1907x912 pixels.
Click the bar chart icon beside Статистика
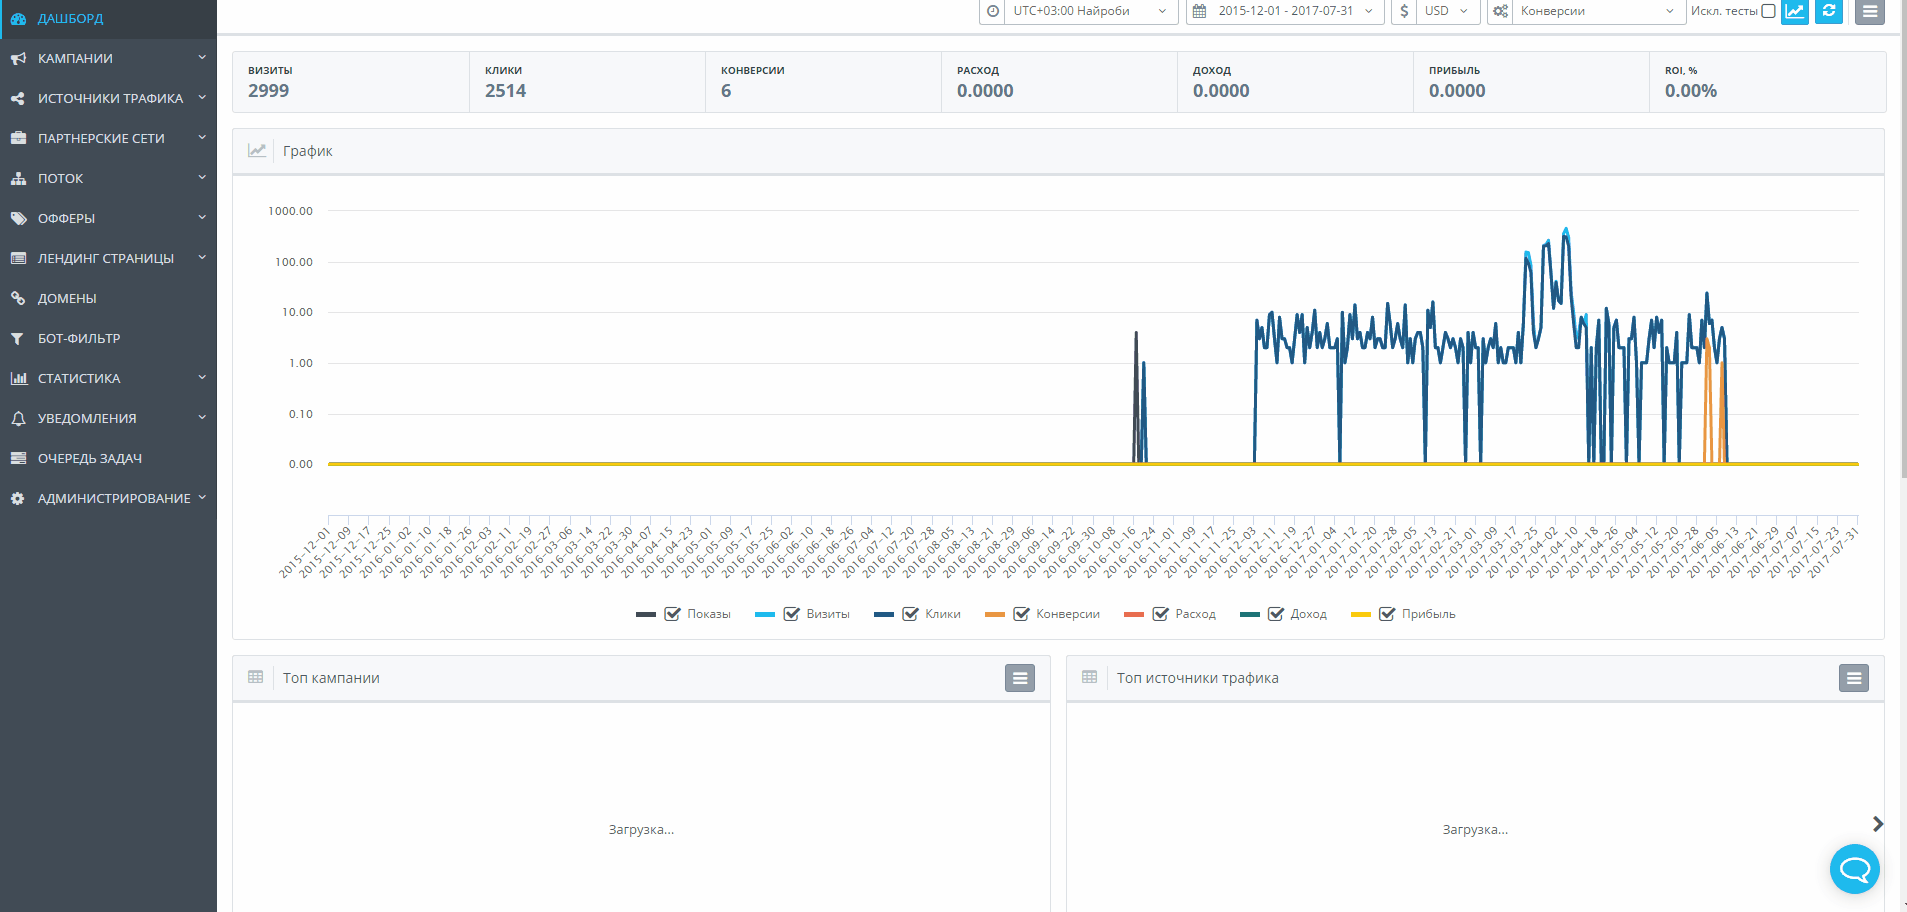(18, 378)
